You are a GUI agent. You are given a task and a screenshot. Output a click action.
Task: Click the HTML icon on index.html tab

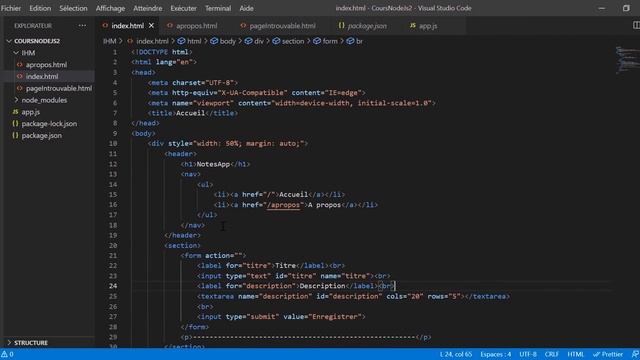(105, 25)
